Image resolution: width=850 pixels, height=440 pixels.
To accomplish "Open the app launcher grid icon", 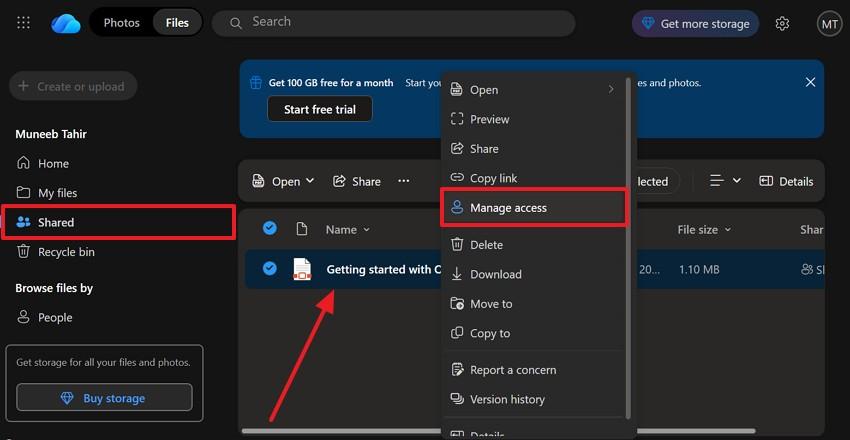I will coord(23,23).
